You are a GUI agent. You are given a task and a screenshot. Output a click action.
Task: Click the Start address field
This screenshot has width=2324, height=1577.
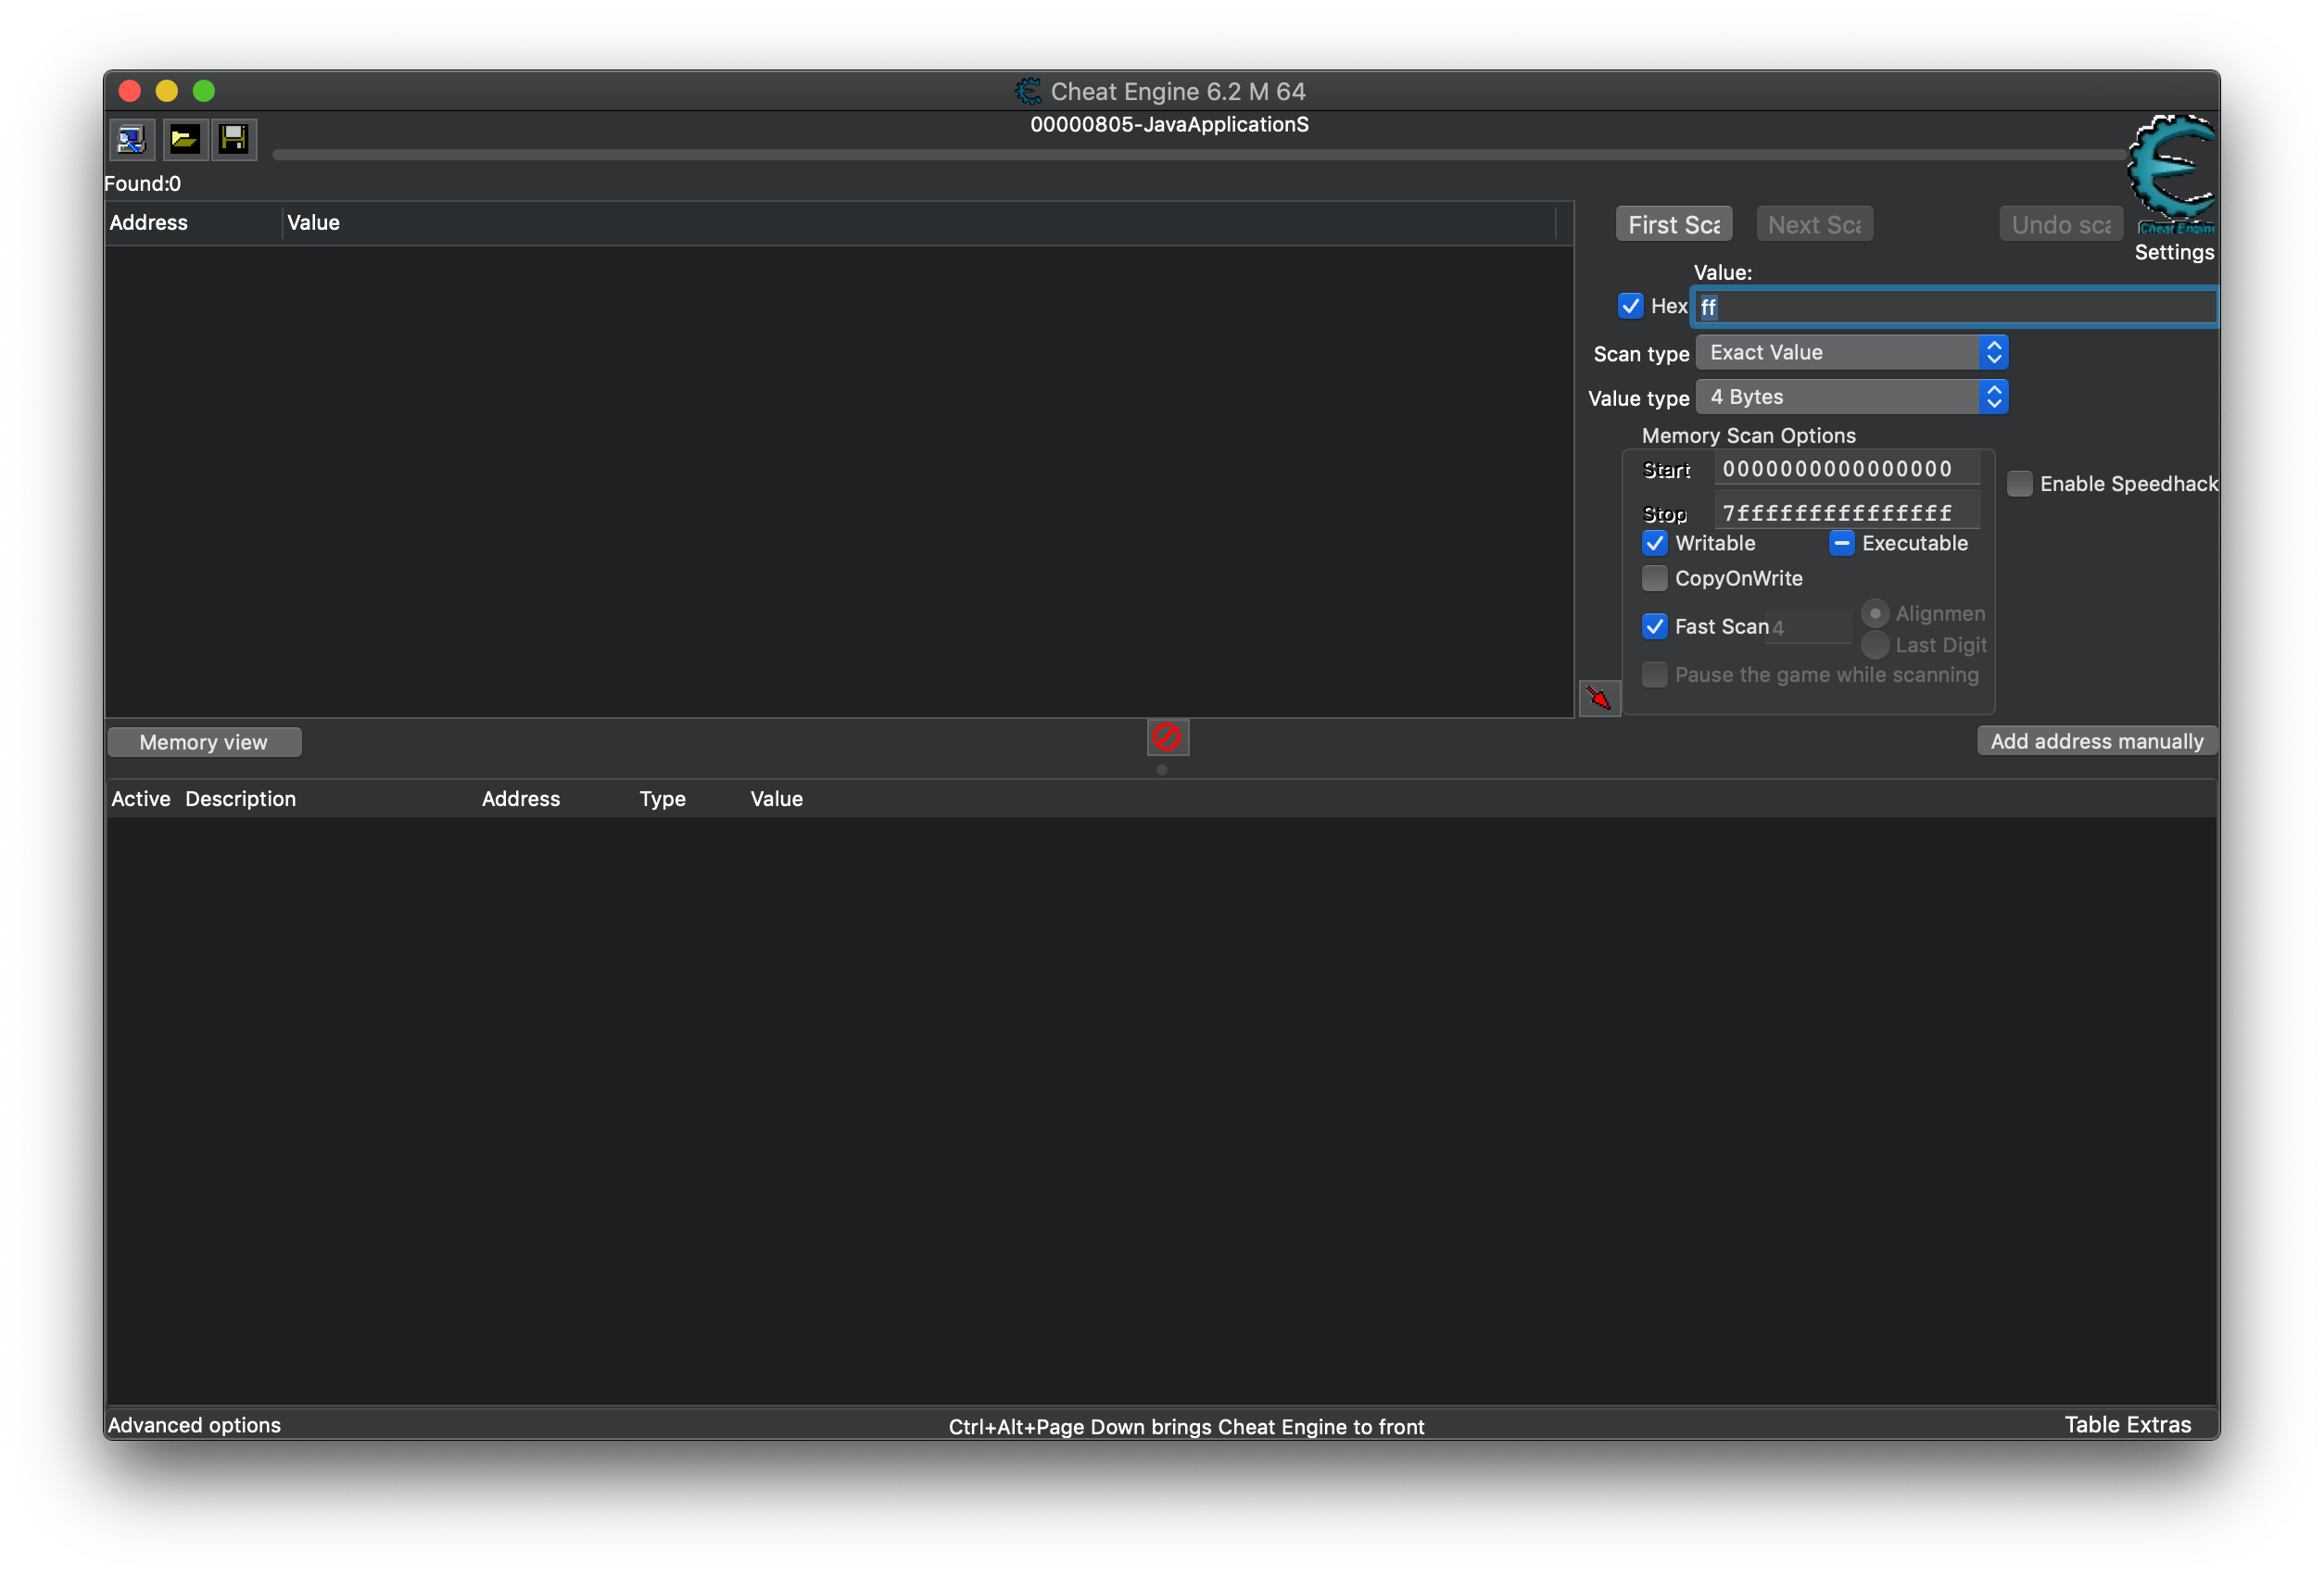[x=1846, y=469]
